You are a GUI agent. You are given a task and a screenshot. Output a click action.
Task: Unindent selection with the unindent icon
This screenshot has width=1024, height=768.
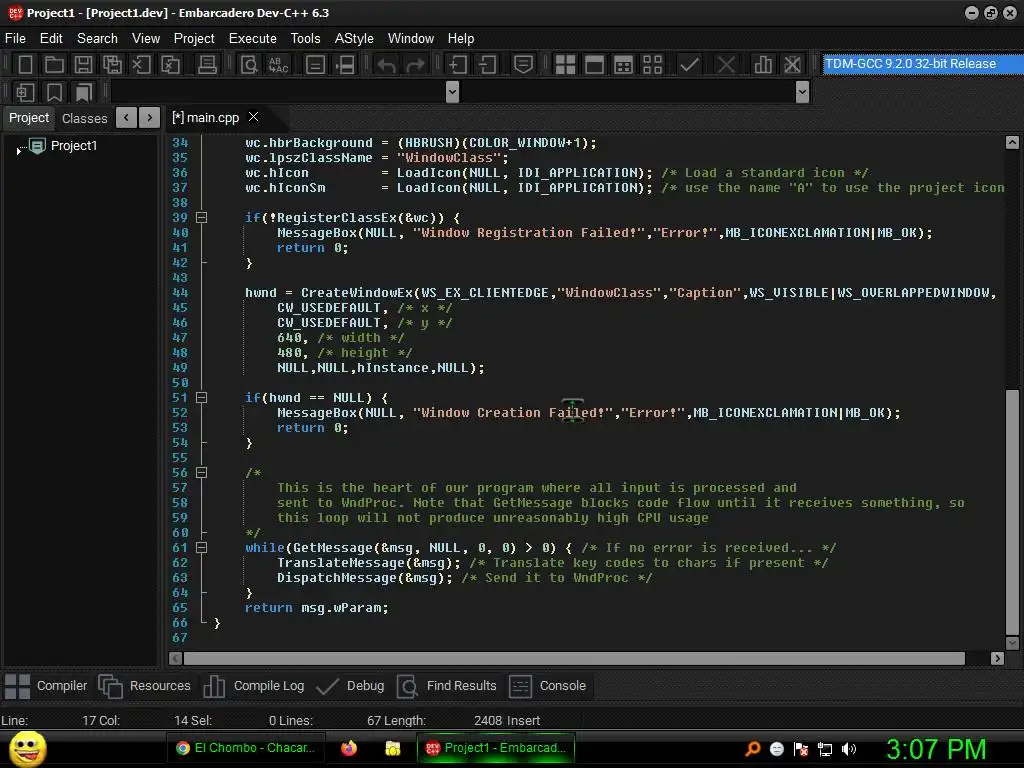coord(487,65)
